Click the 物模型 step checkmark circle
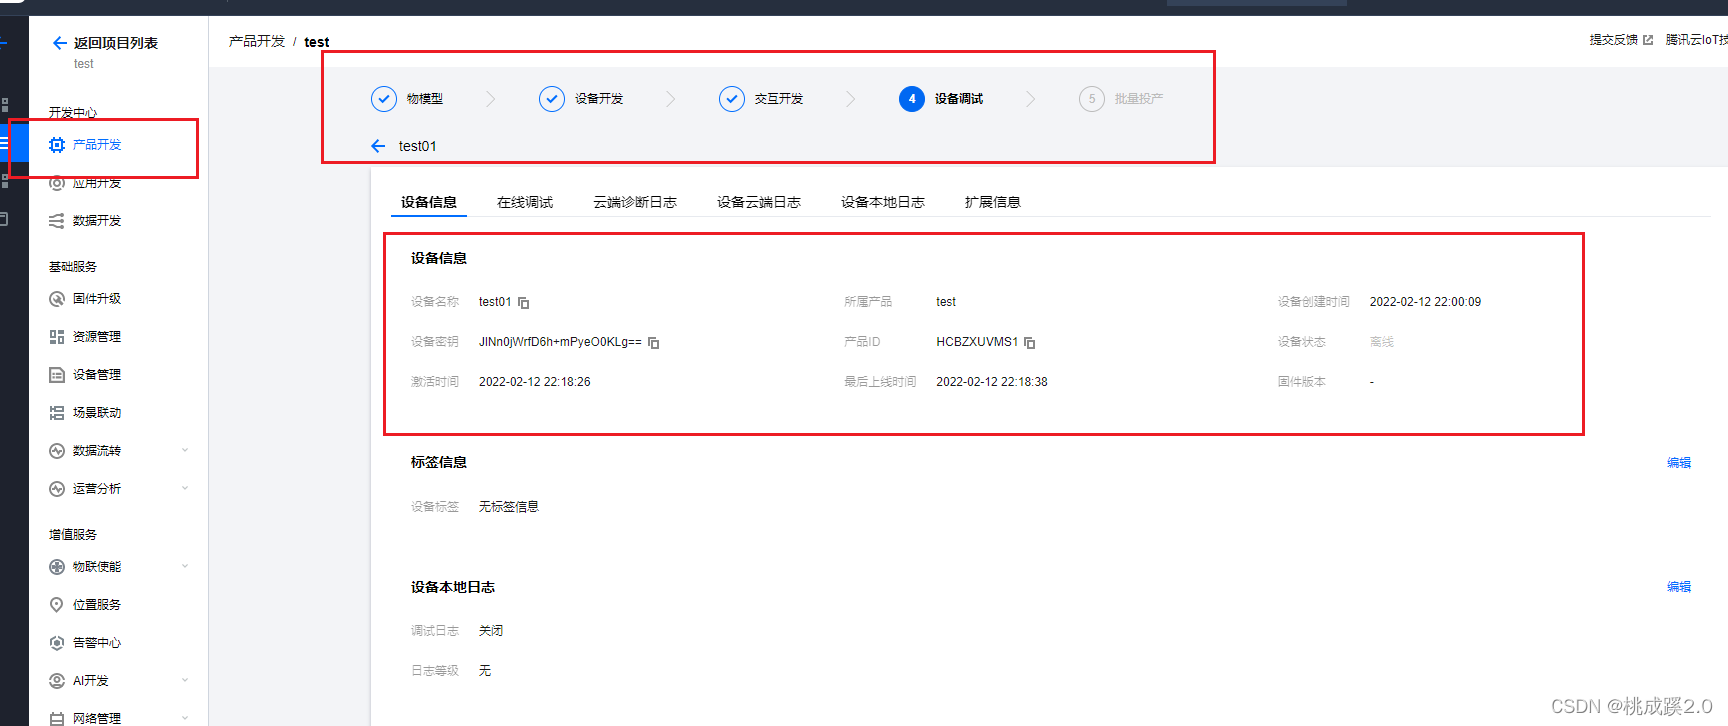This screenshot has width=1728, height=726. (384, 99)
